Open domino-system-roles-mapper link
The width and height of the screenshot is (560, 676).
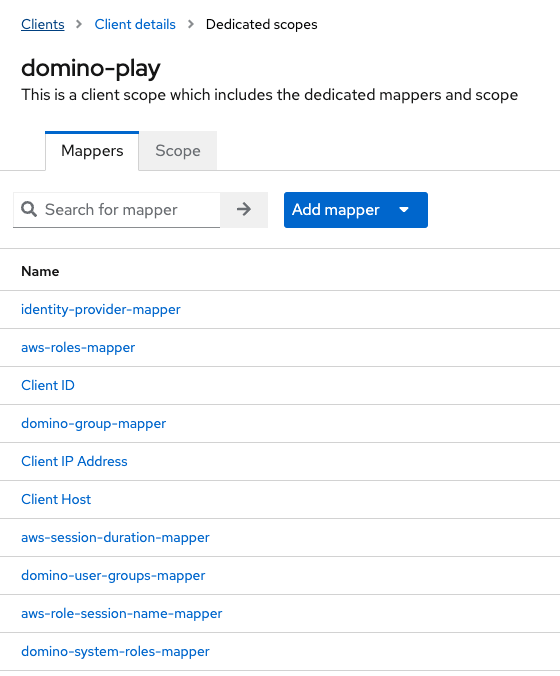click(115, 651)
